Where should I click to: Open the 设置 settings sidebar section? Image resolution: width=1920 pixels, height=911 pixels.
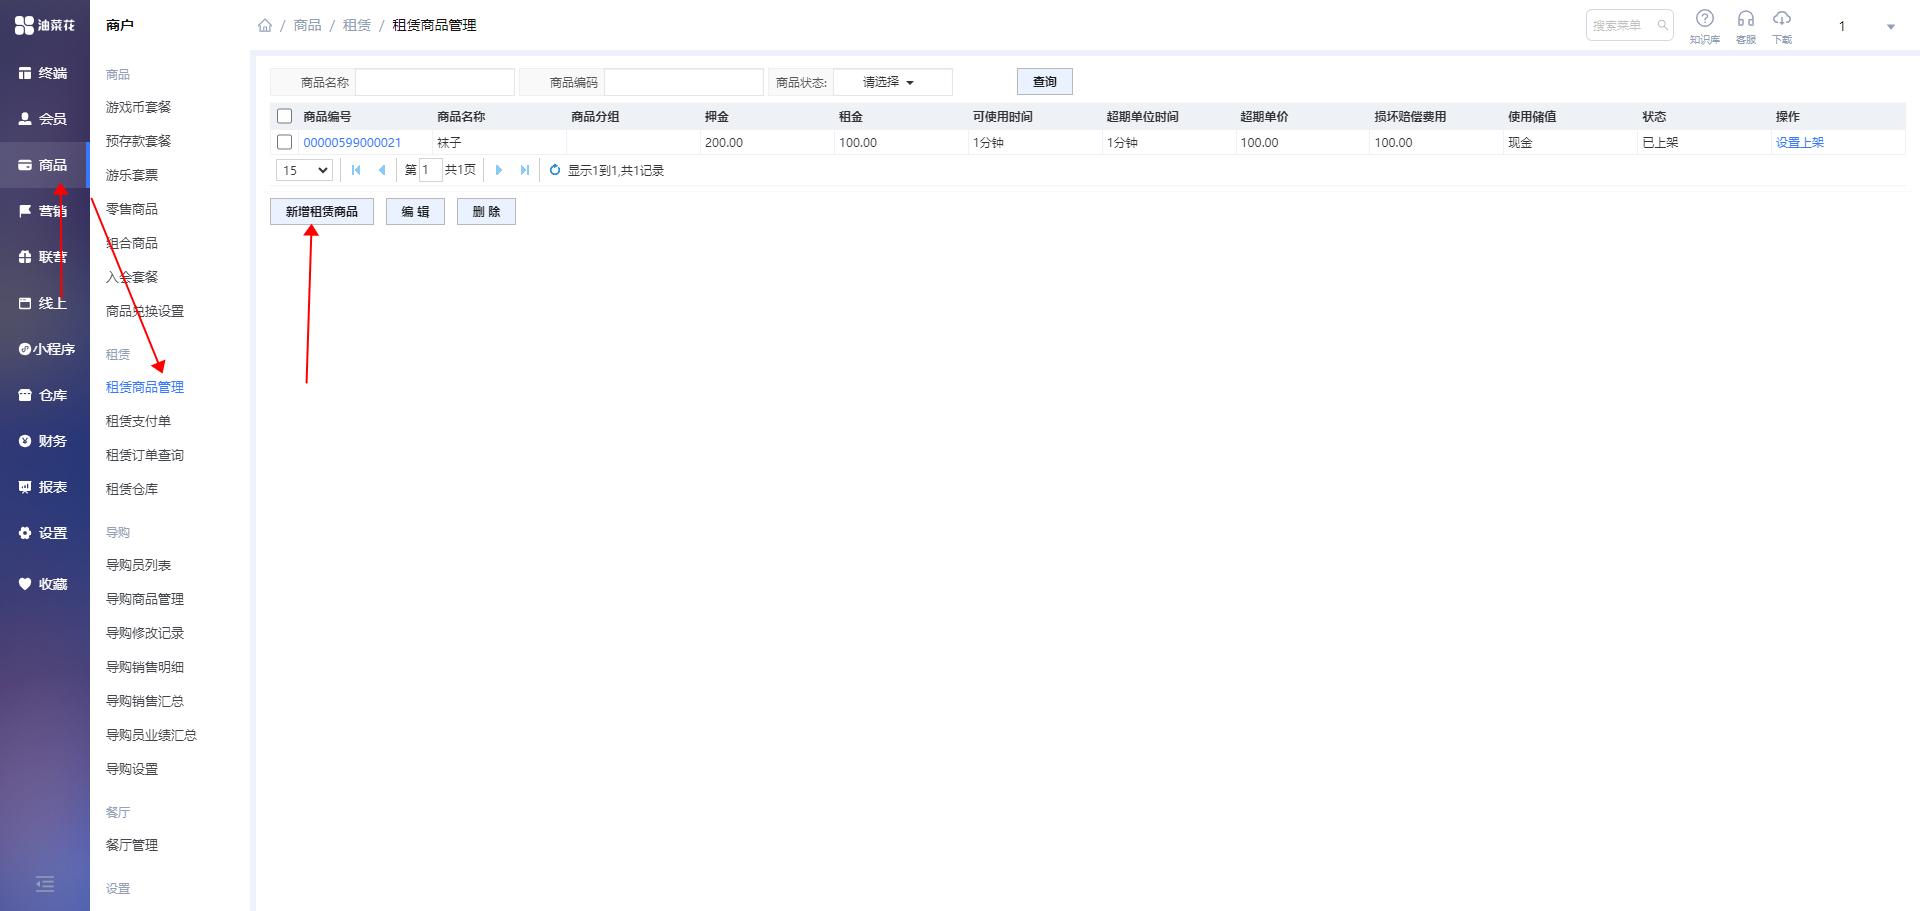[x=44, y=533]
